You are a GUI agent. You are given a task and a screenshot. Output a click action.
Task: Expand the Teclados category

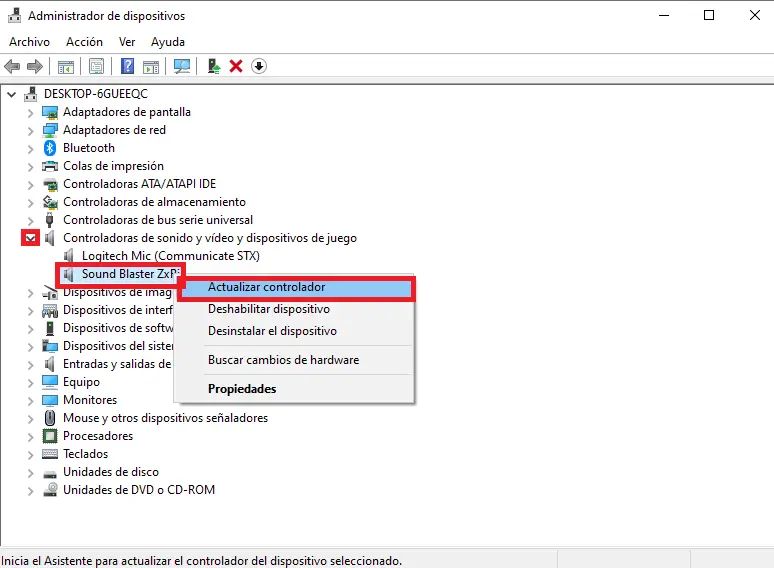pyautogui.click(x=31, y=454)
